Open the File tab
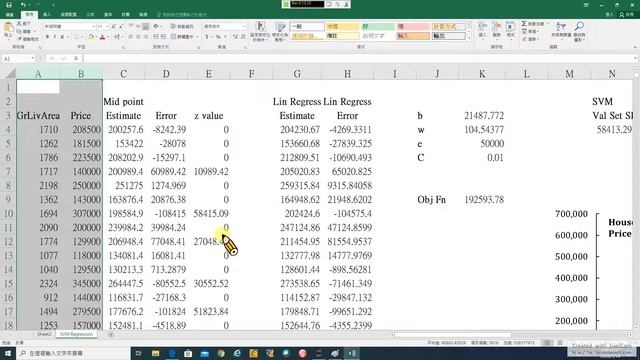Viewport: 640px width, 360px height. coord(9,15)
